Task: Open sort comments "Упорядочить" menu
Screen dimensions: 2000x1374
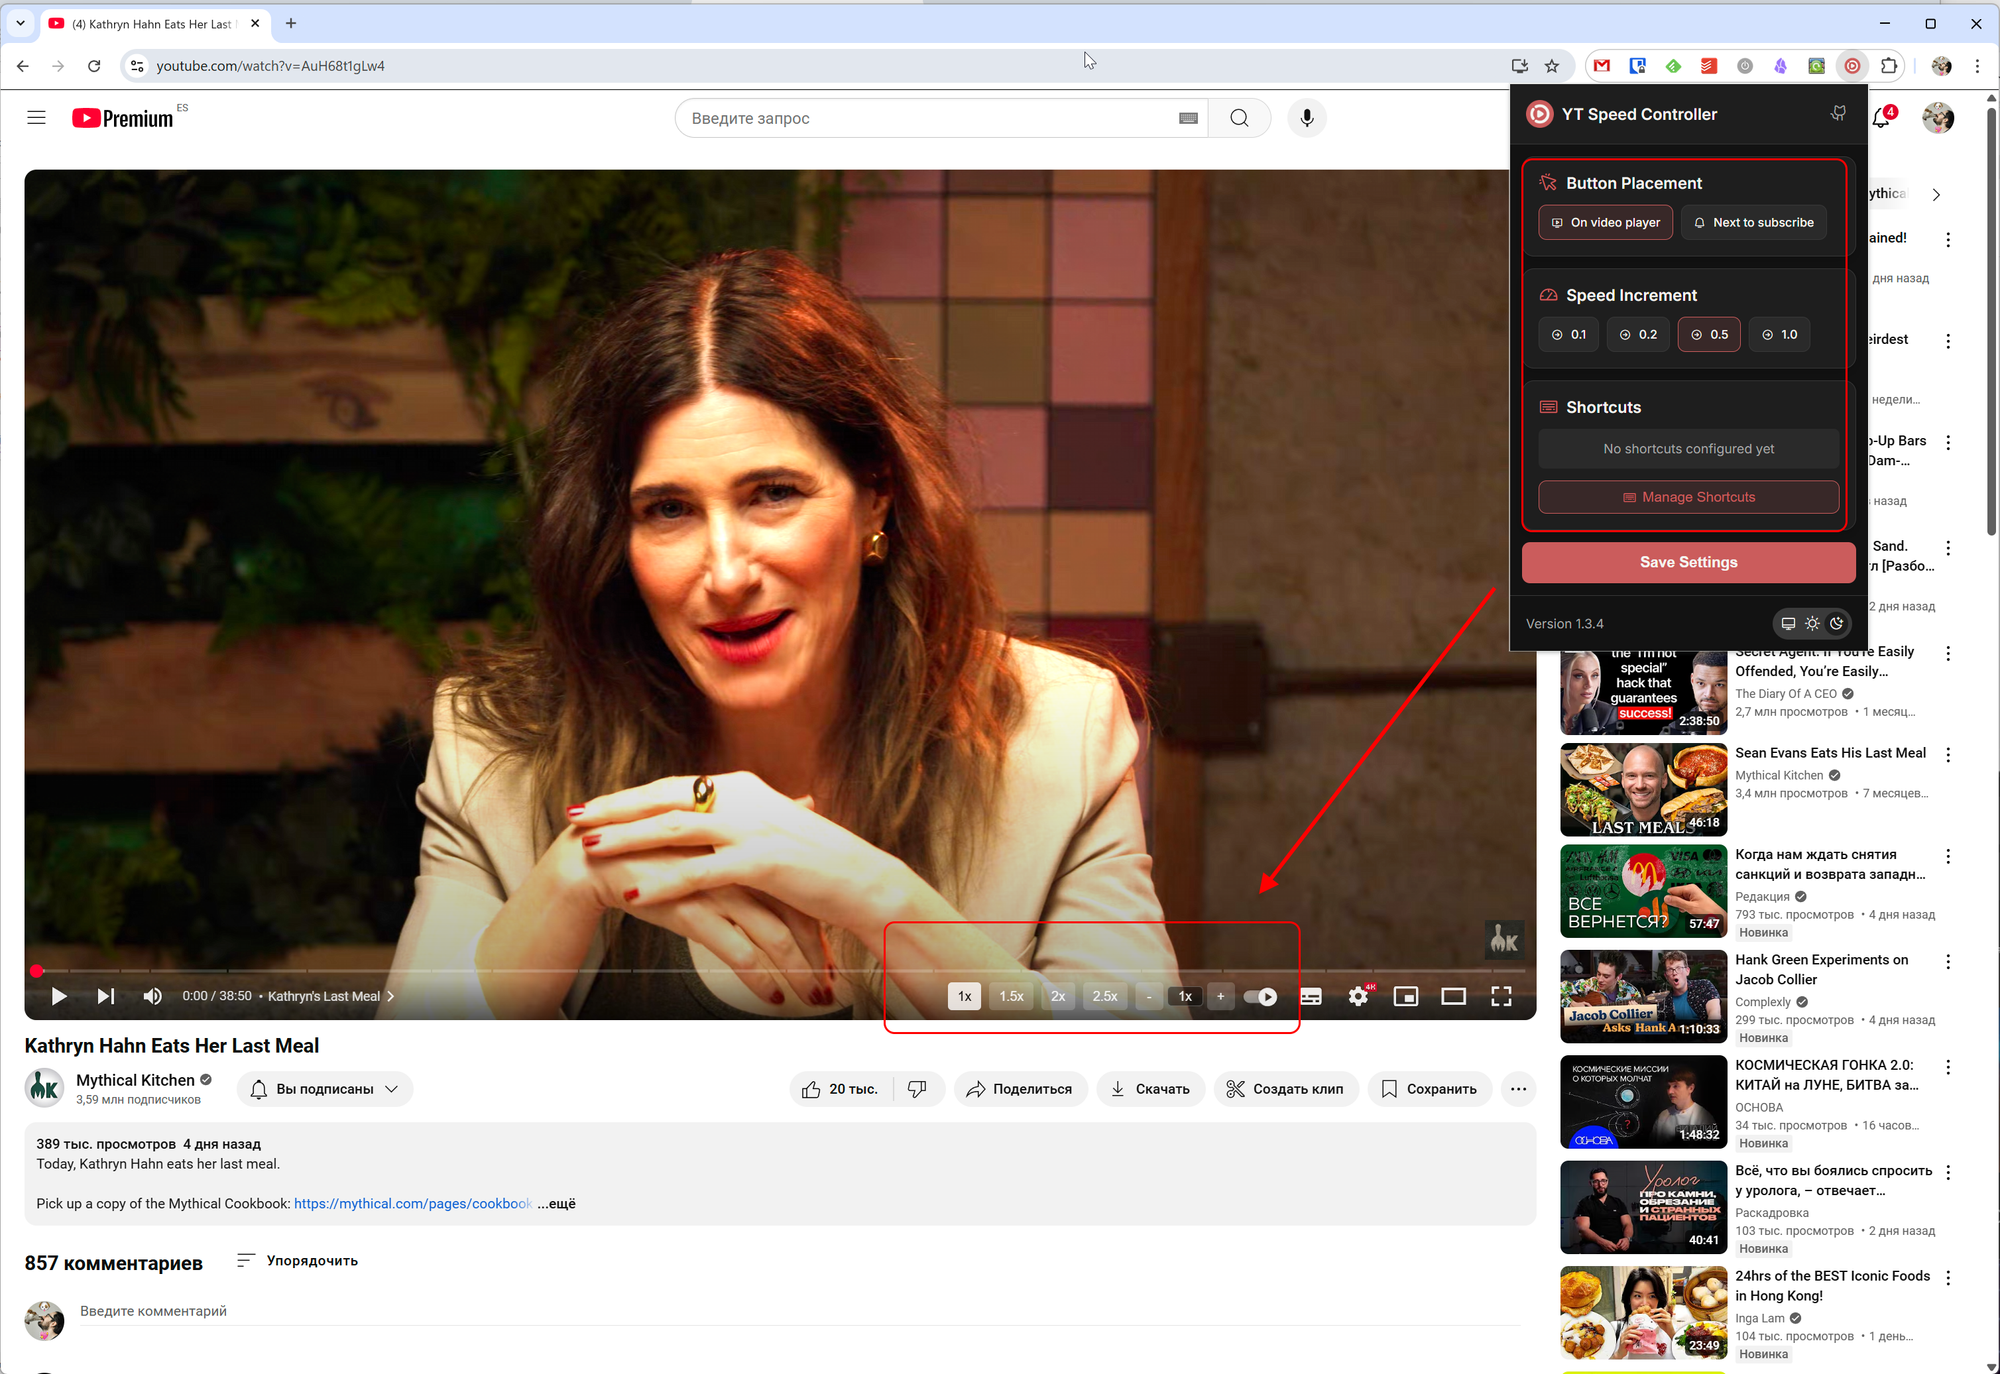Action: [297, 1260]
